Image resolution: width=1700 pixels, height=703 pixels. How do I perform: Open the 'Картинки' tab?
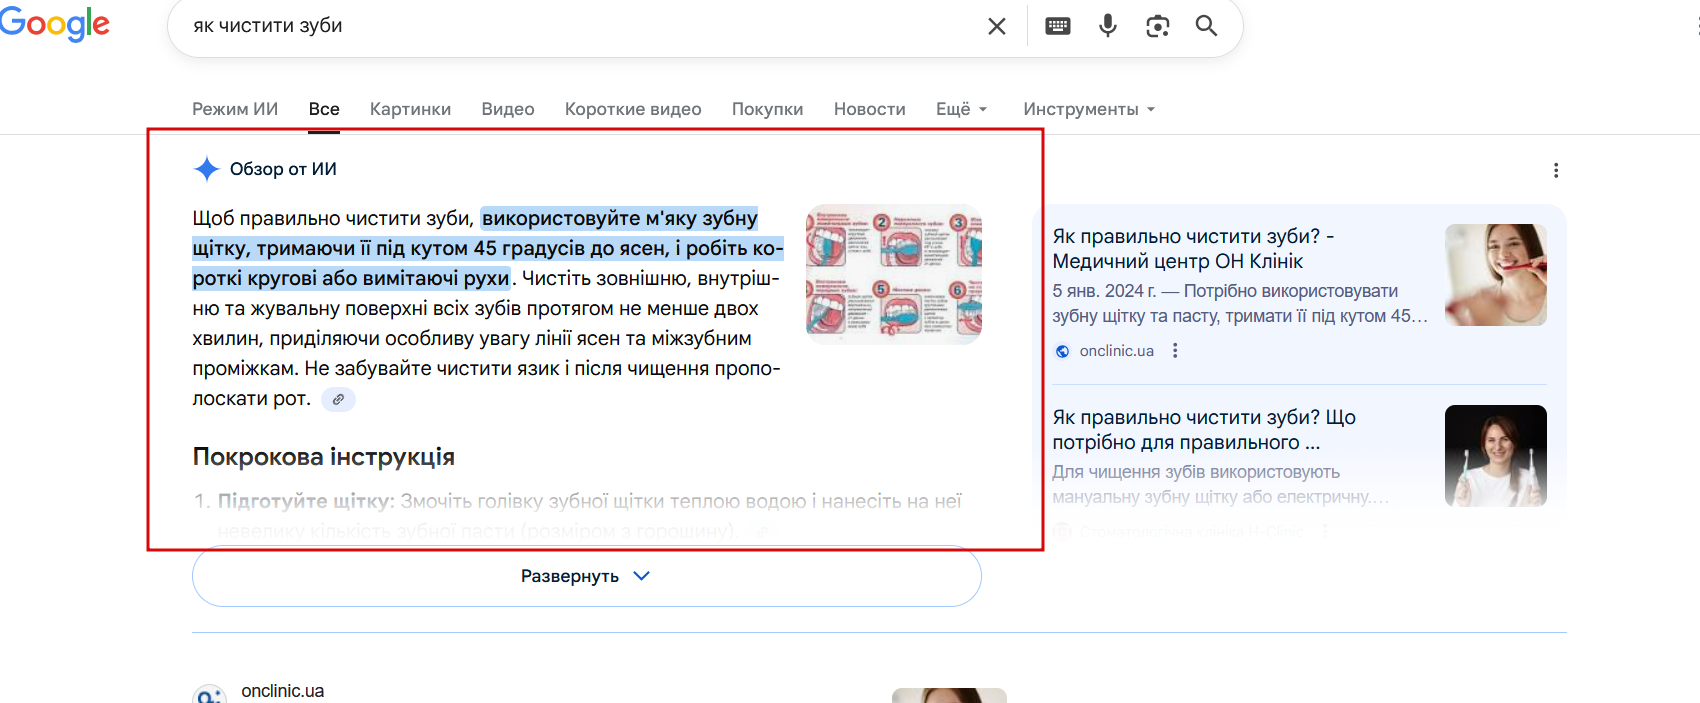coord(410,109)
